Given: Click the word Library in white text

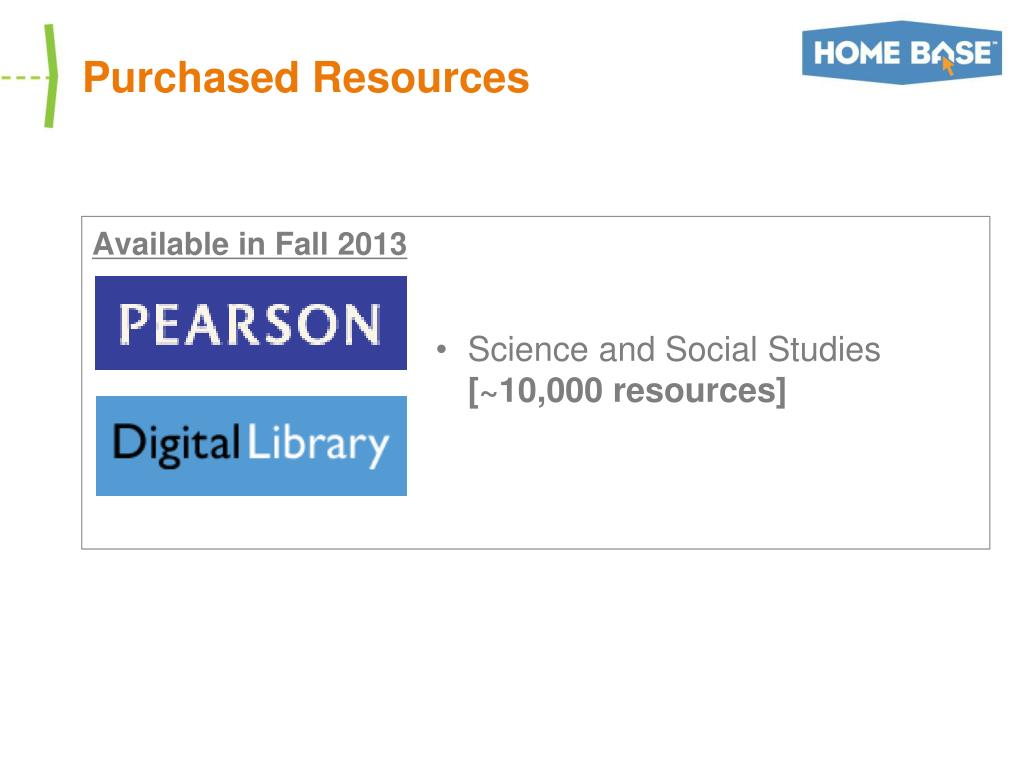Looking at the screenshot, I should (318, 444).
